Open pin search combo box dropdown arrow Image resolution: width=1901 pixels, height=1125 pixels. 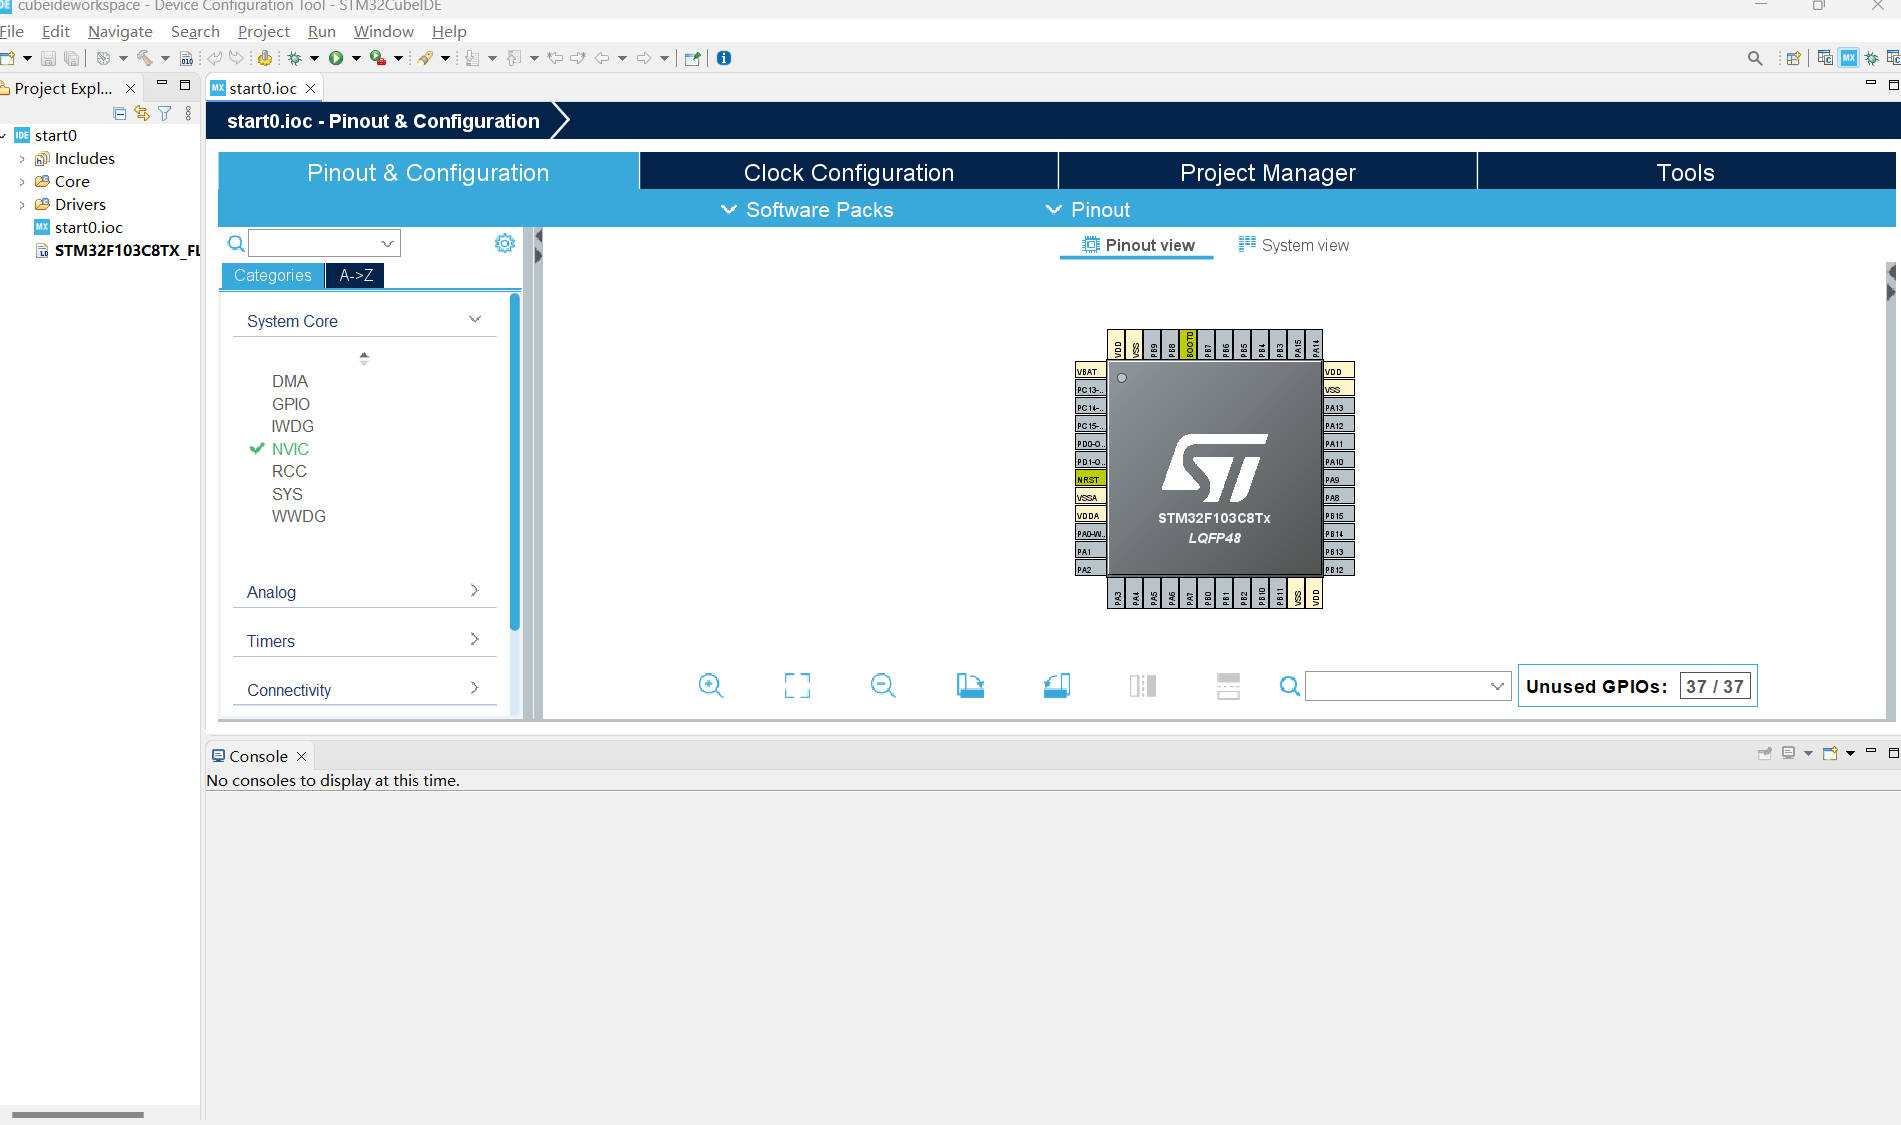click(x=1497, y=686)
